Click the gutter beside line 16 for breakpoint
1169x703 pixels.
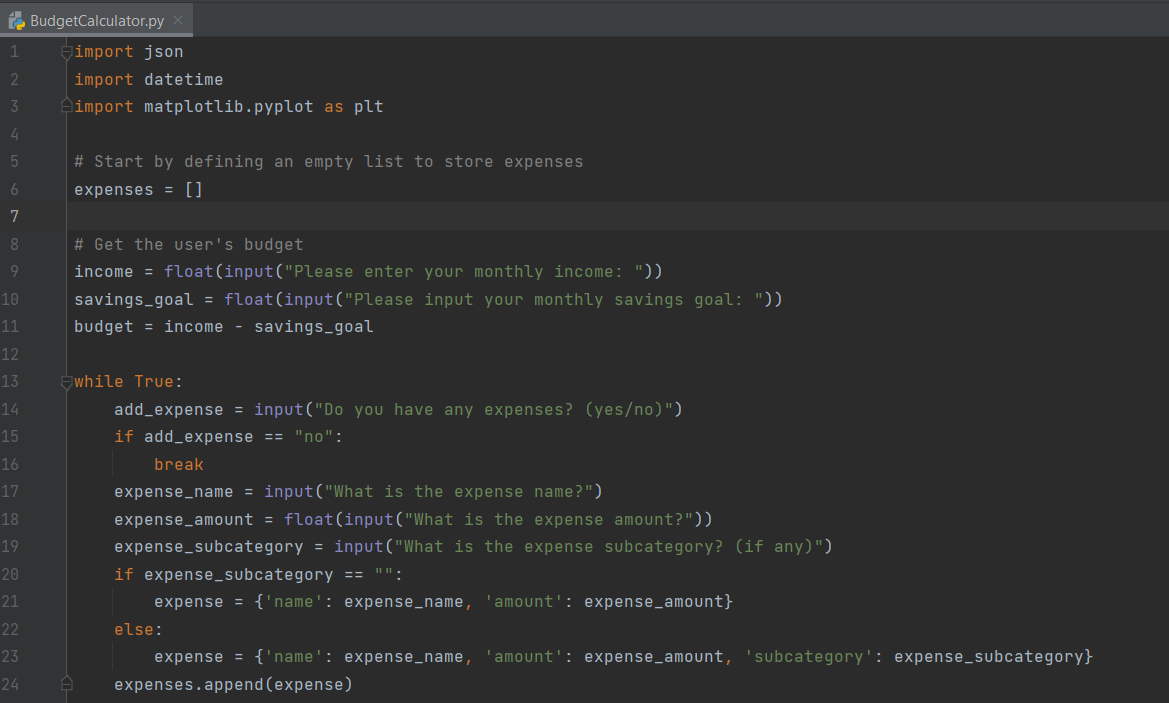(40, 464)
